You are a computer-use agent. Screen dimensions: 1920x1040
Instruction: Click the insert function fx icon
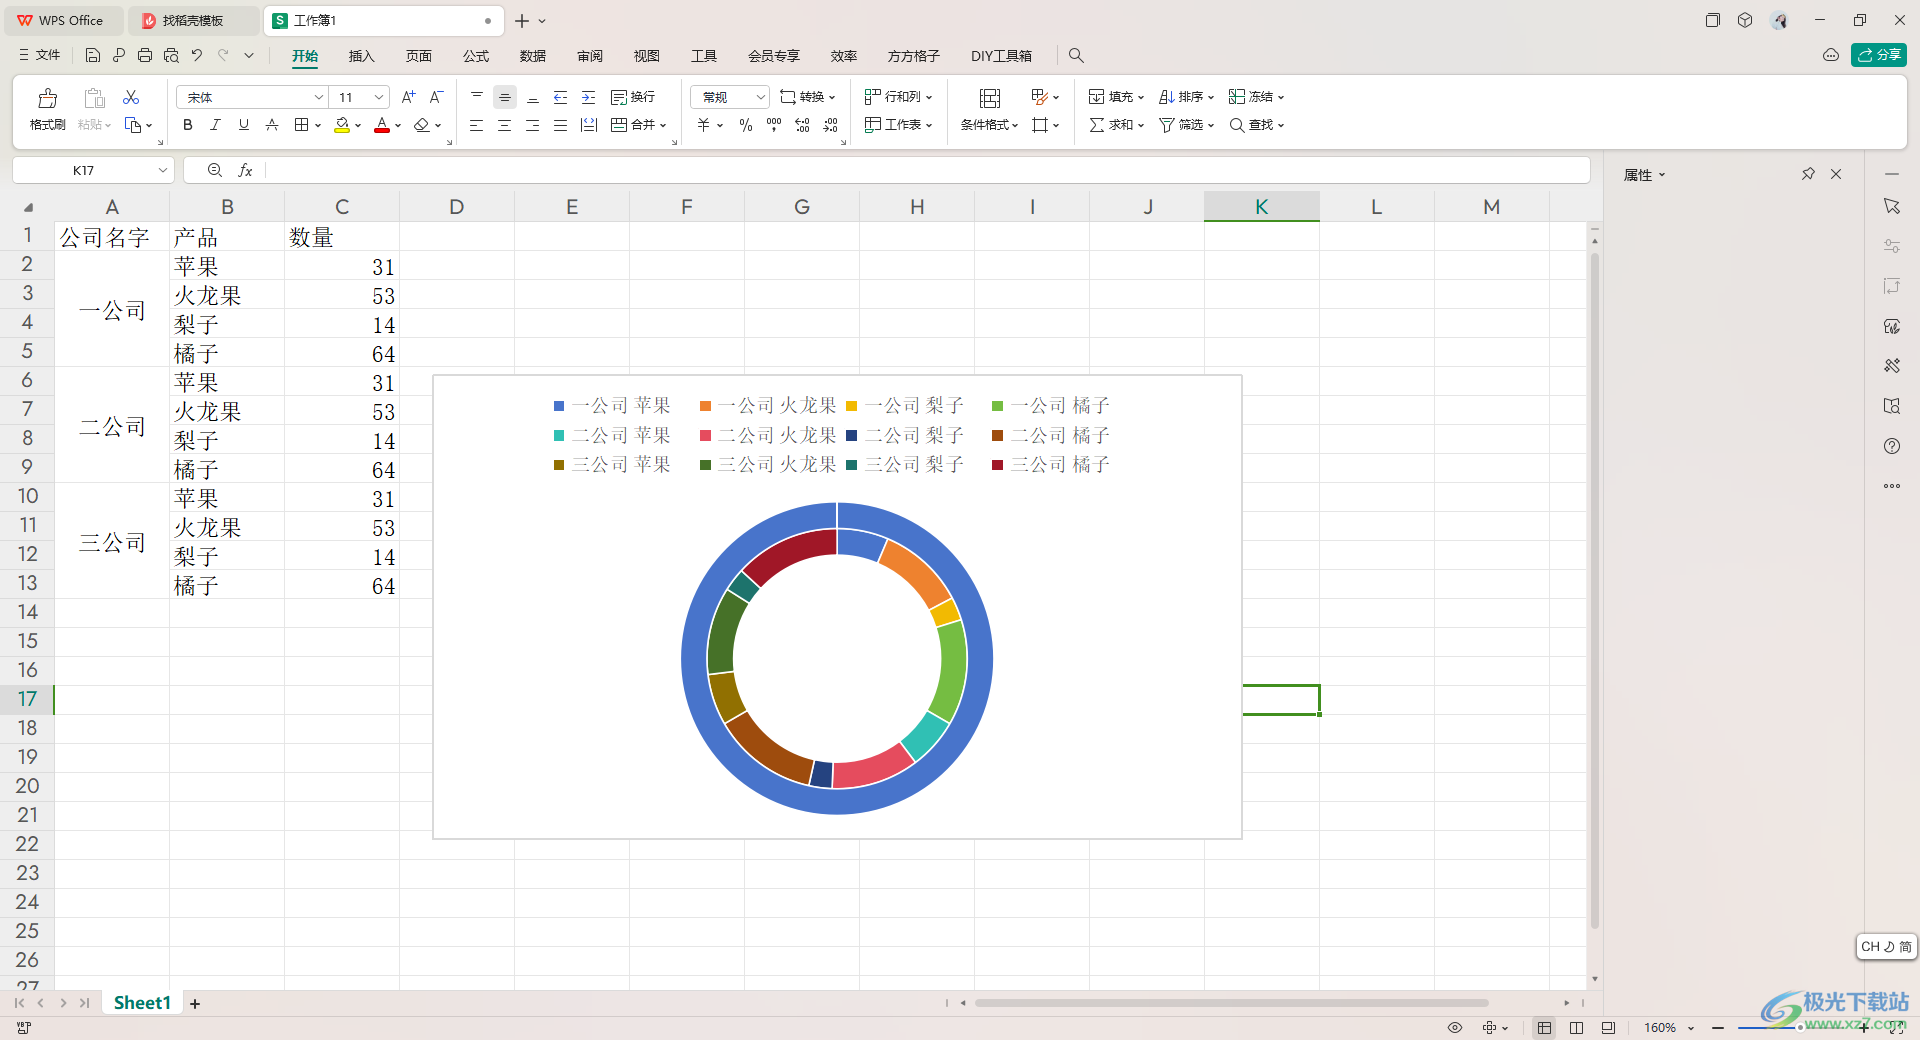pos(245,170)
